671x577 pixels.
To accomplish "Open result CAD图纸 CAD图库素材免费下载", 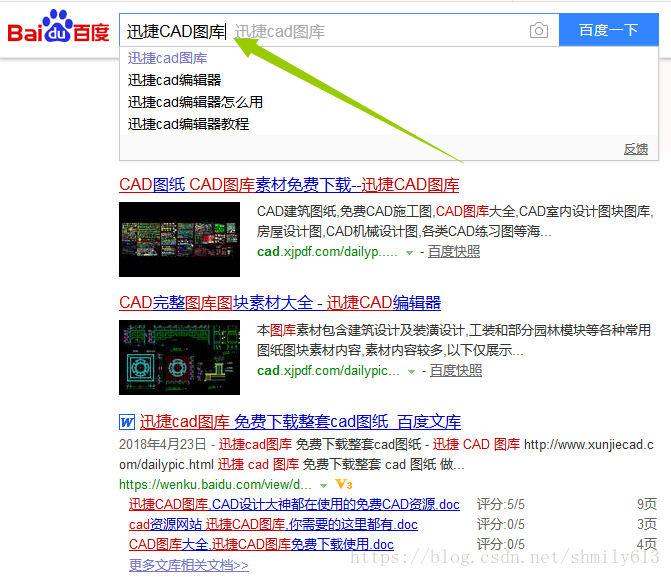I will [x=289, y=185].
